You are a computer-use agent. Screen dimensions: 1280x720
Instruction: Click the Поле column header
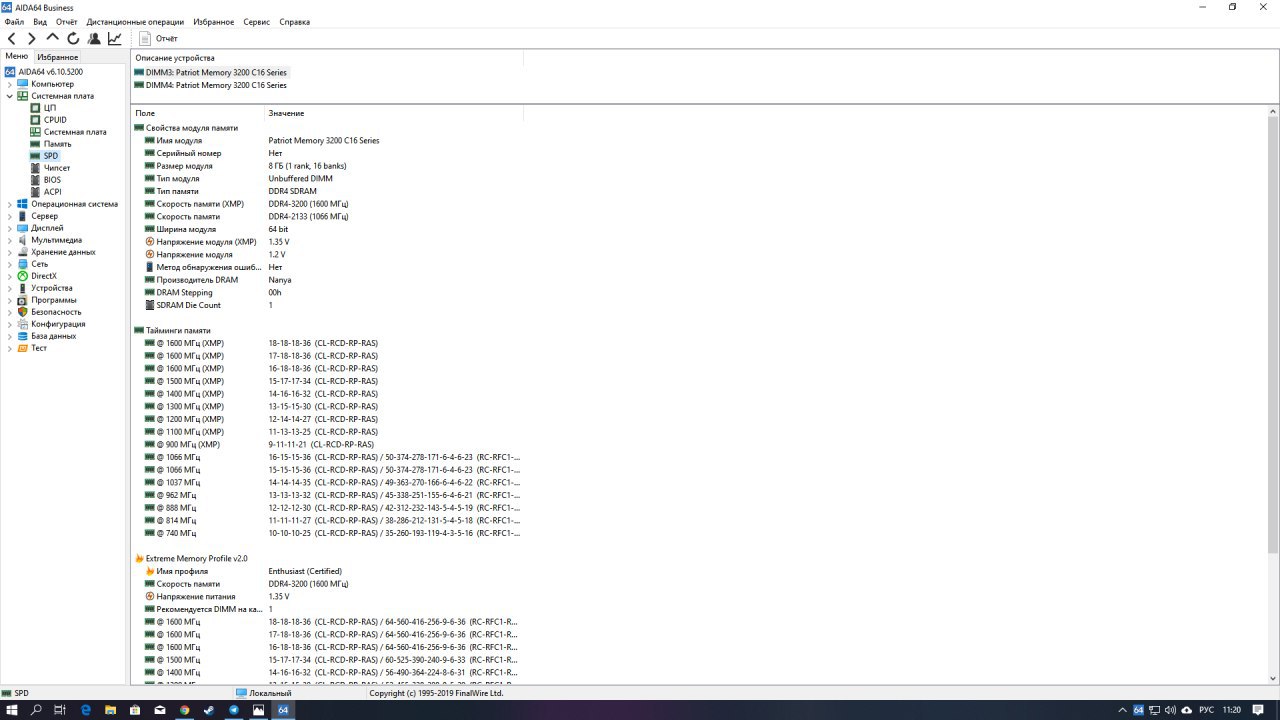[198, 113]
